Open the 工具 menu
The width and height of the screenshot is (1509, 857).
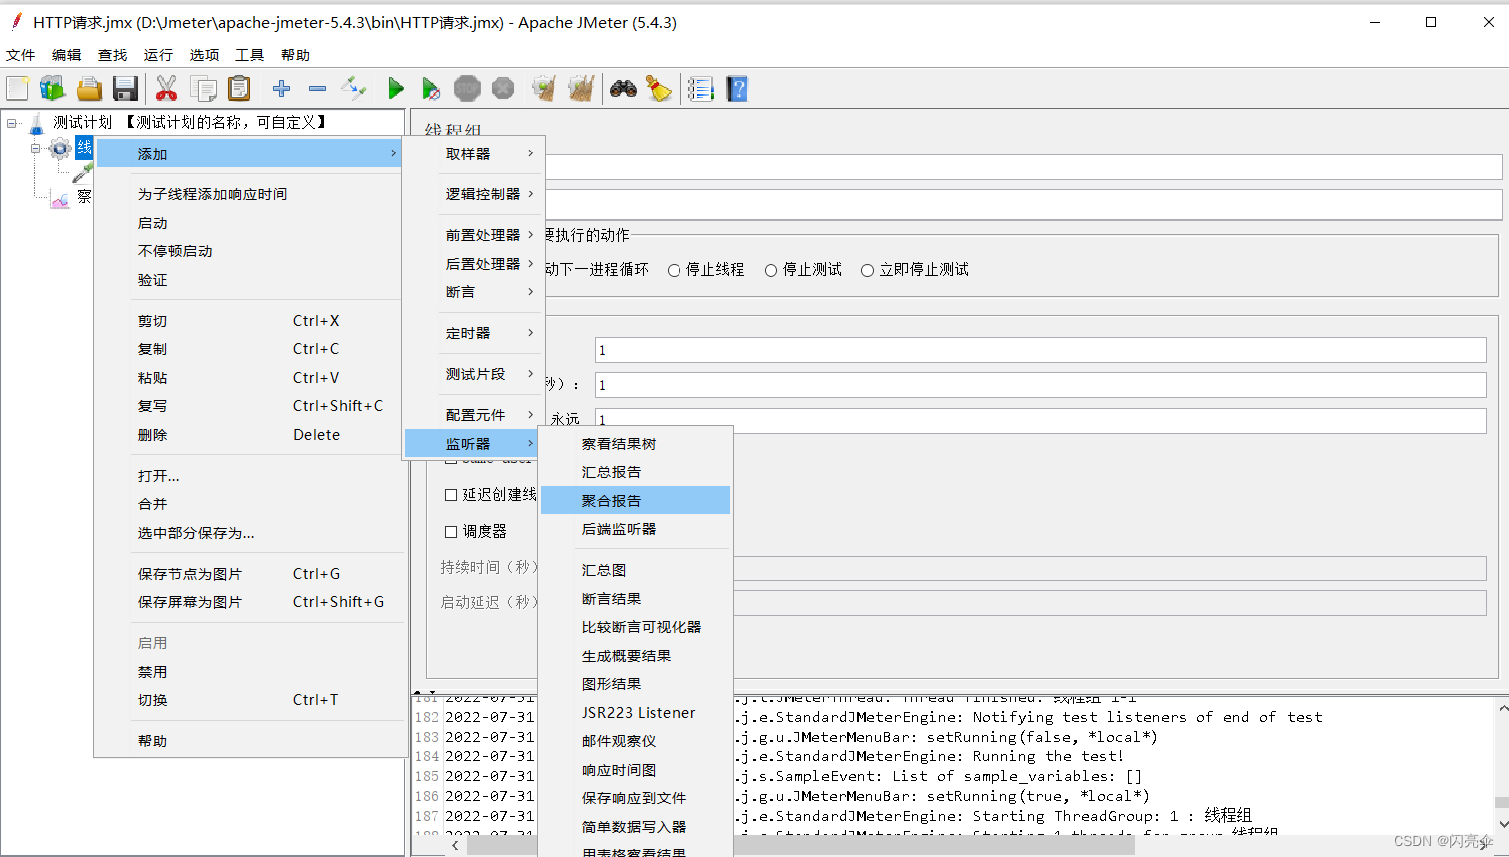[249, 55]
